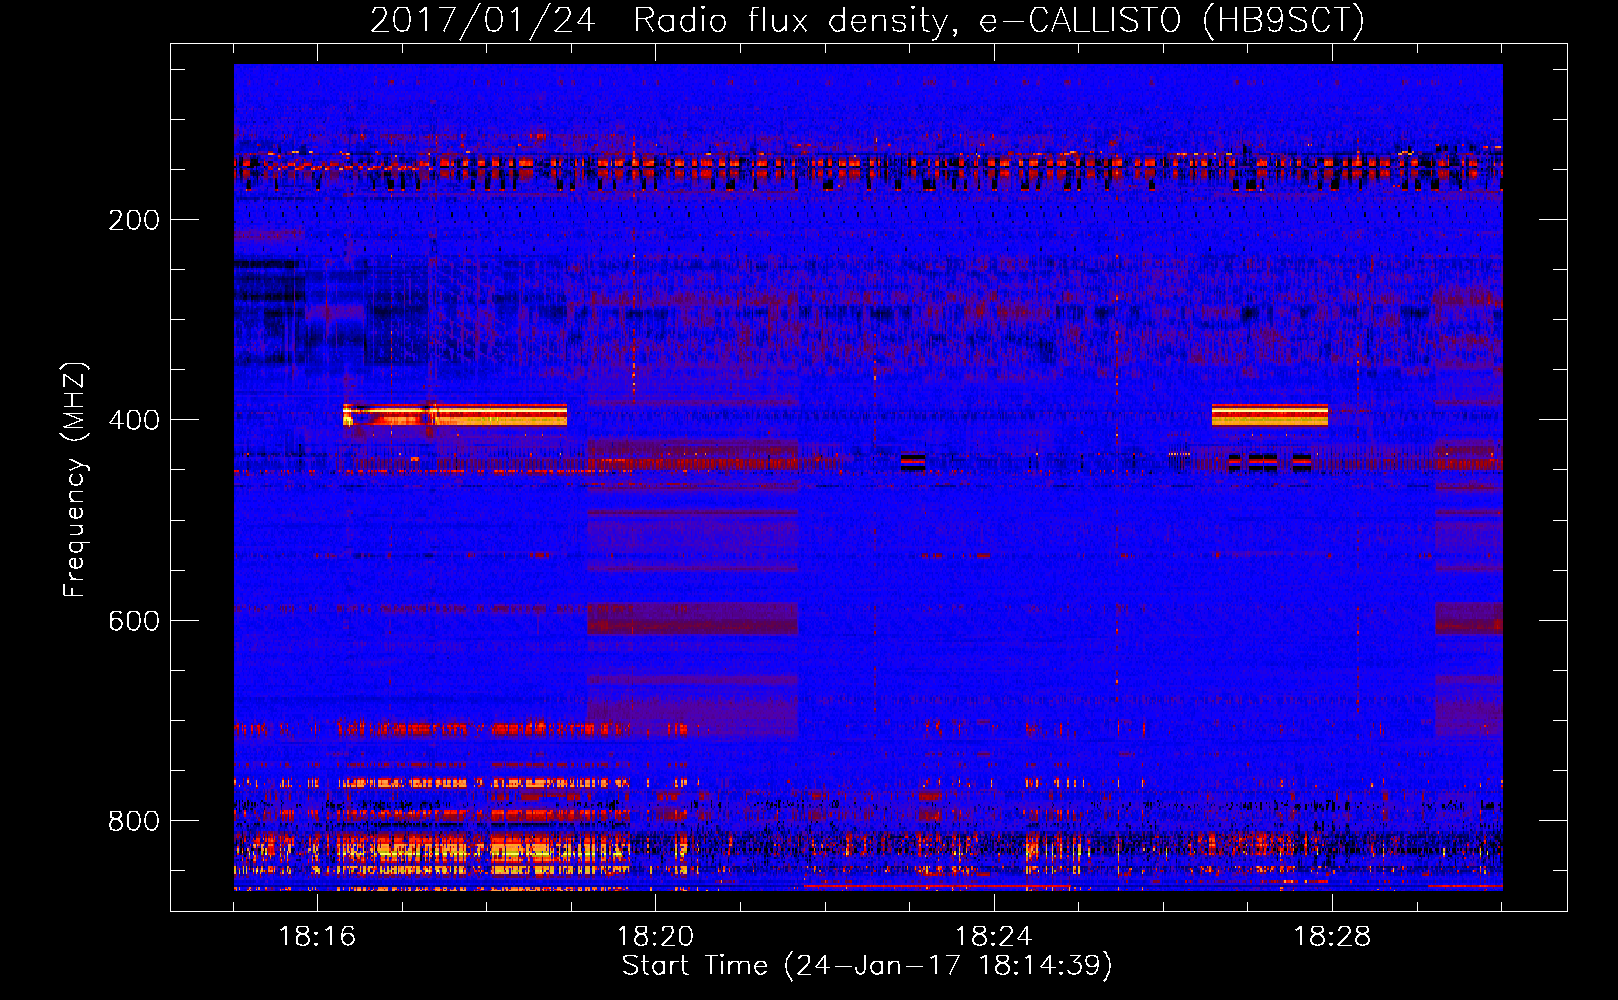Click the 800 frequency tick label

click(x=134, y=821)
